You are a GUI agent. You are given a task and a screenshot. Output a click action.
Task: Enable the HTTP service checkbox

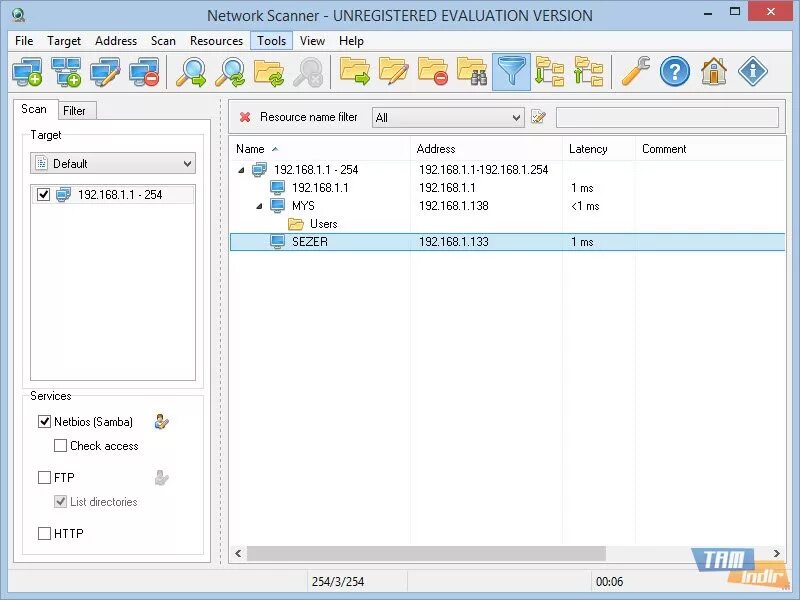tap(44, 534)
